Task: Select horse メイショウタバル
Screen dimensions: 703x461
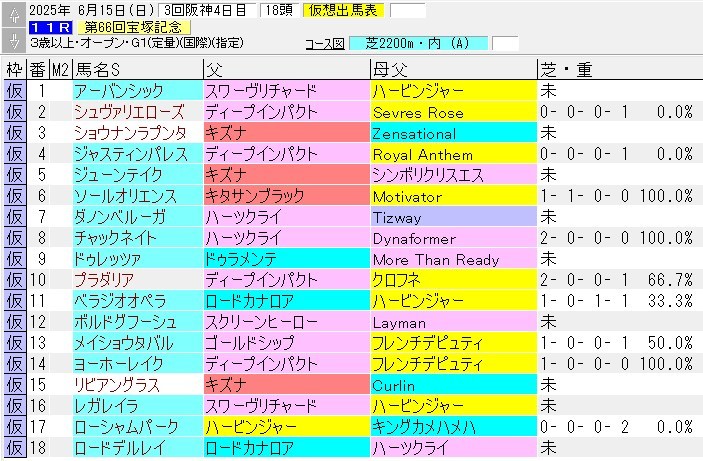Action: tap(138, 343)
